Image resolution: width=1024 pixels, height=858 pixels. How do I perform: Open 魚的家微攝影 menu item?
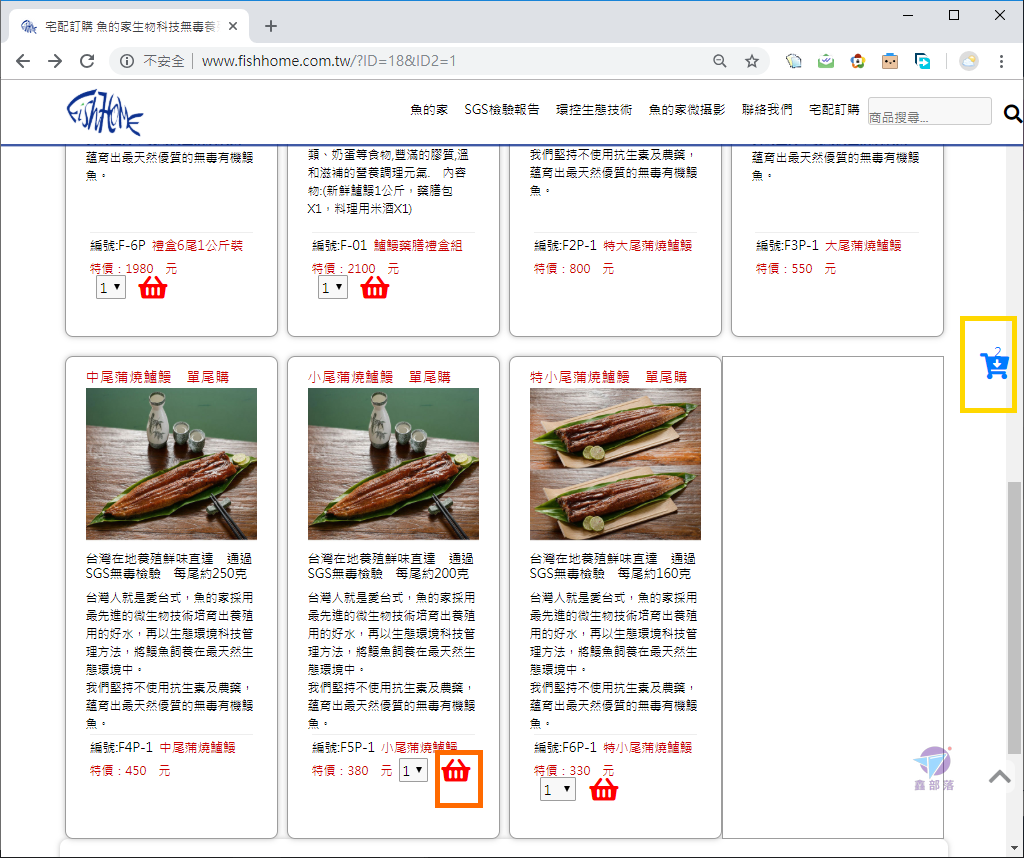(686, 110)
